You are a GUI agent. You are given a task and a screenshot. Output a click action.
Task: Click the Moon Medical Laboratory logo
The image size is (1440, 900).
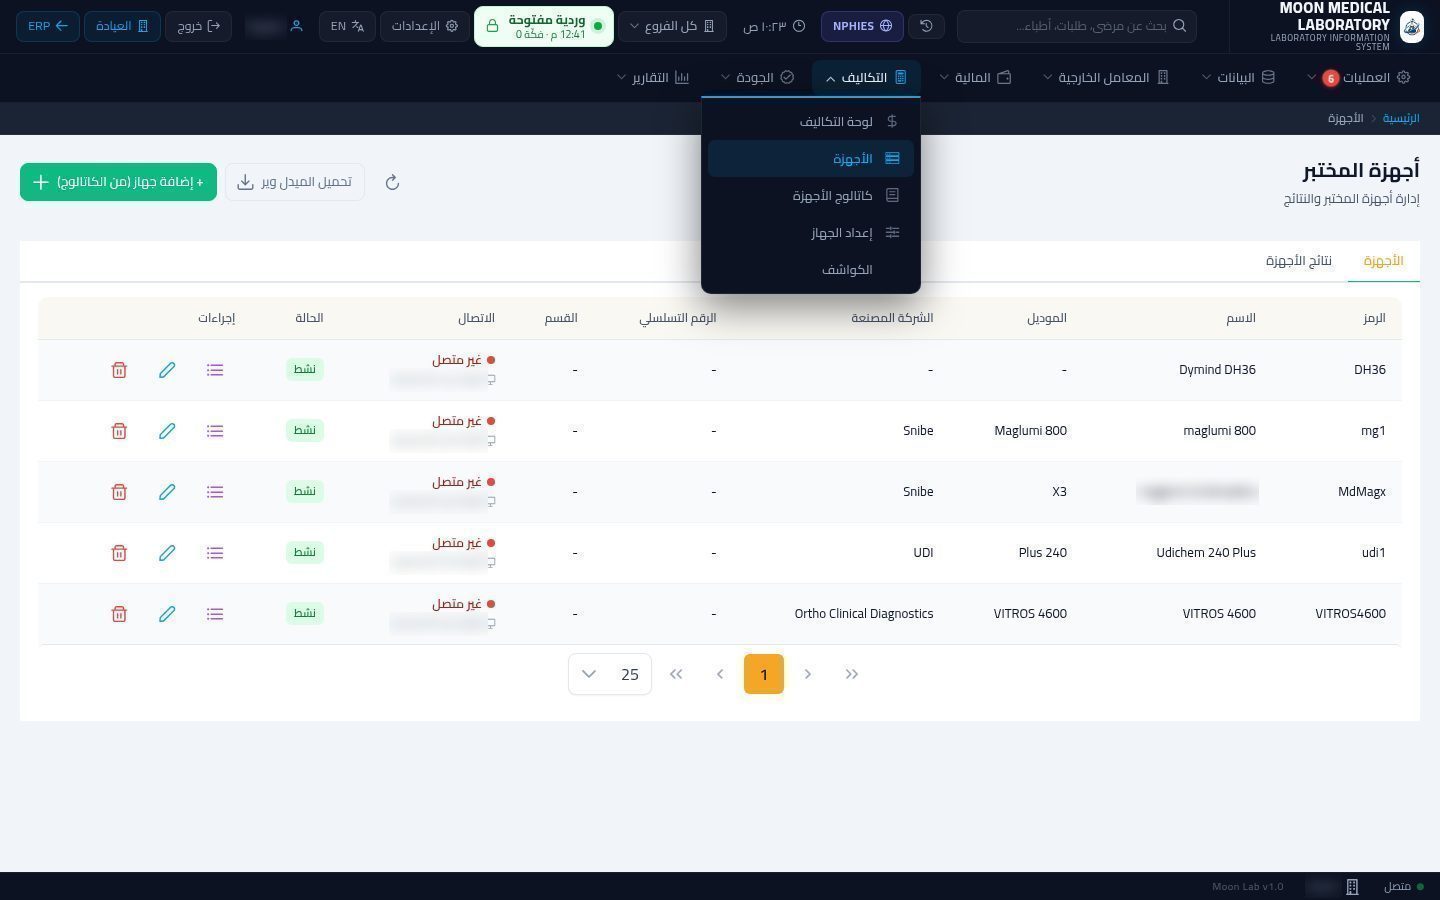pos(1411,26)
